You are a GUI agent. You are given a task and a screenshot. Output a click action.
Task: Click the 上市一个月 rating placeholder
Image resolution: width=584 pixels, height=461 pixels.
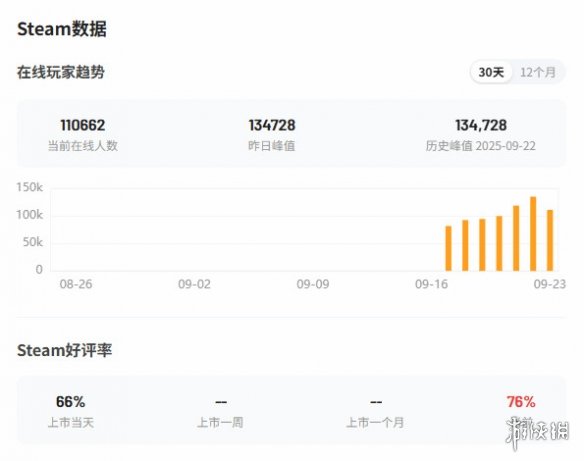point(376,402)
